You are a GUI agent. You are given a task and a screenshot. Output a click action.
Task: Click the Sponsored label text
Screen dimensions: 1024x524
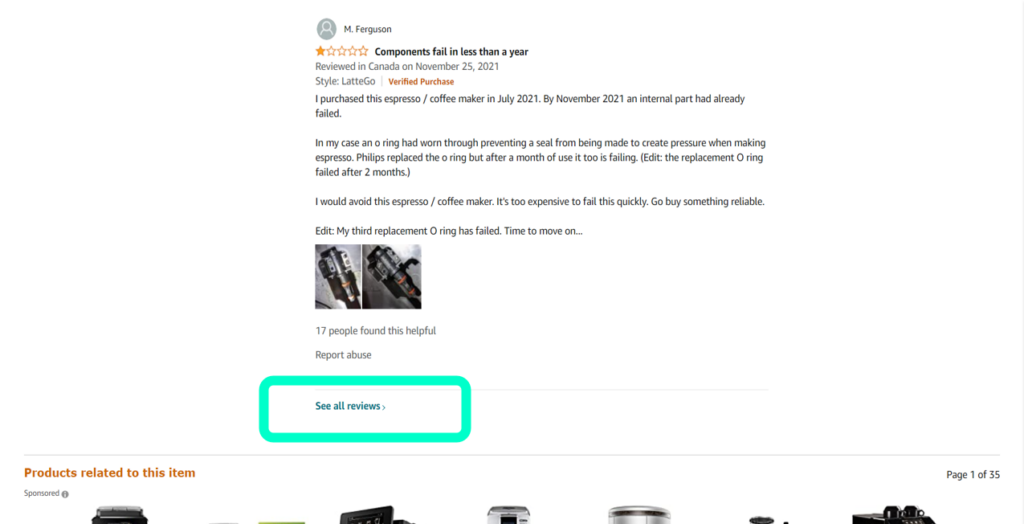pyautogui.click(x=42, y=494)
